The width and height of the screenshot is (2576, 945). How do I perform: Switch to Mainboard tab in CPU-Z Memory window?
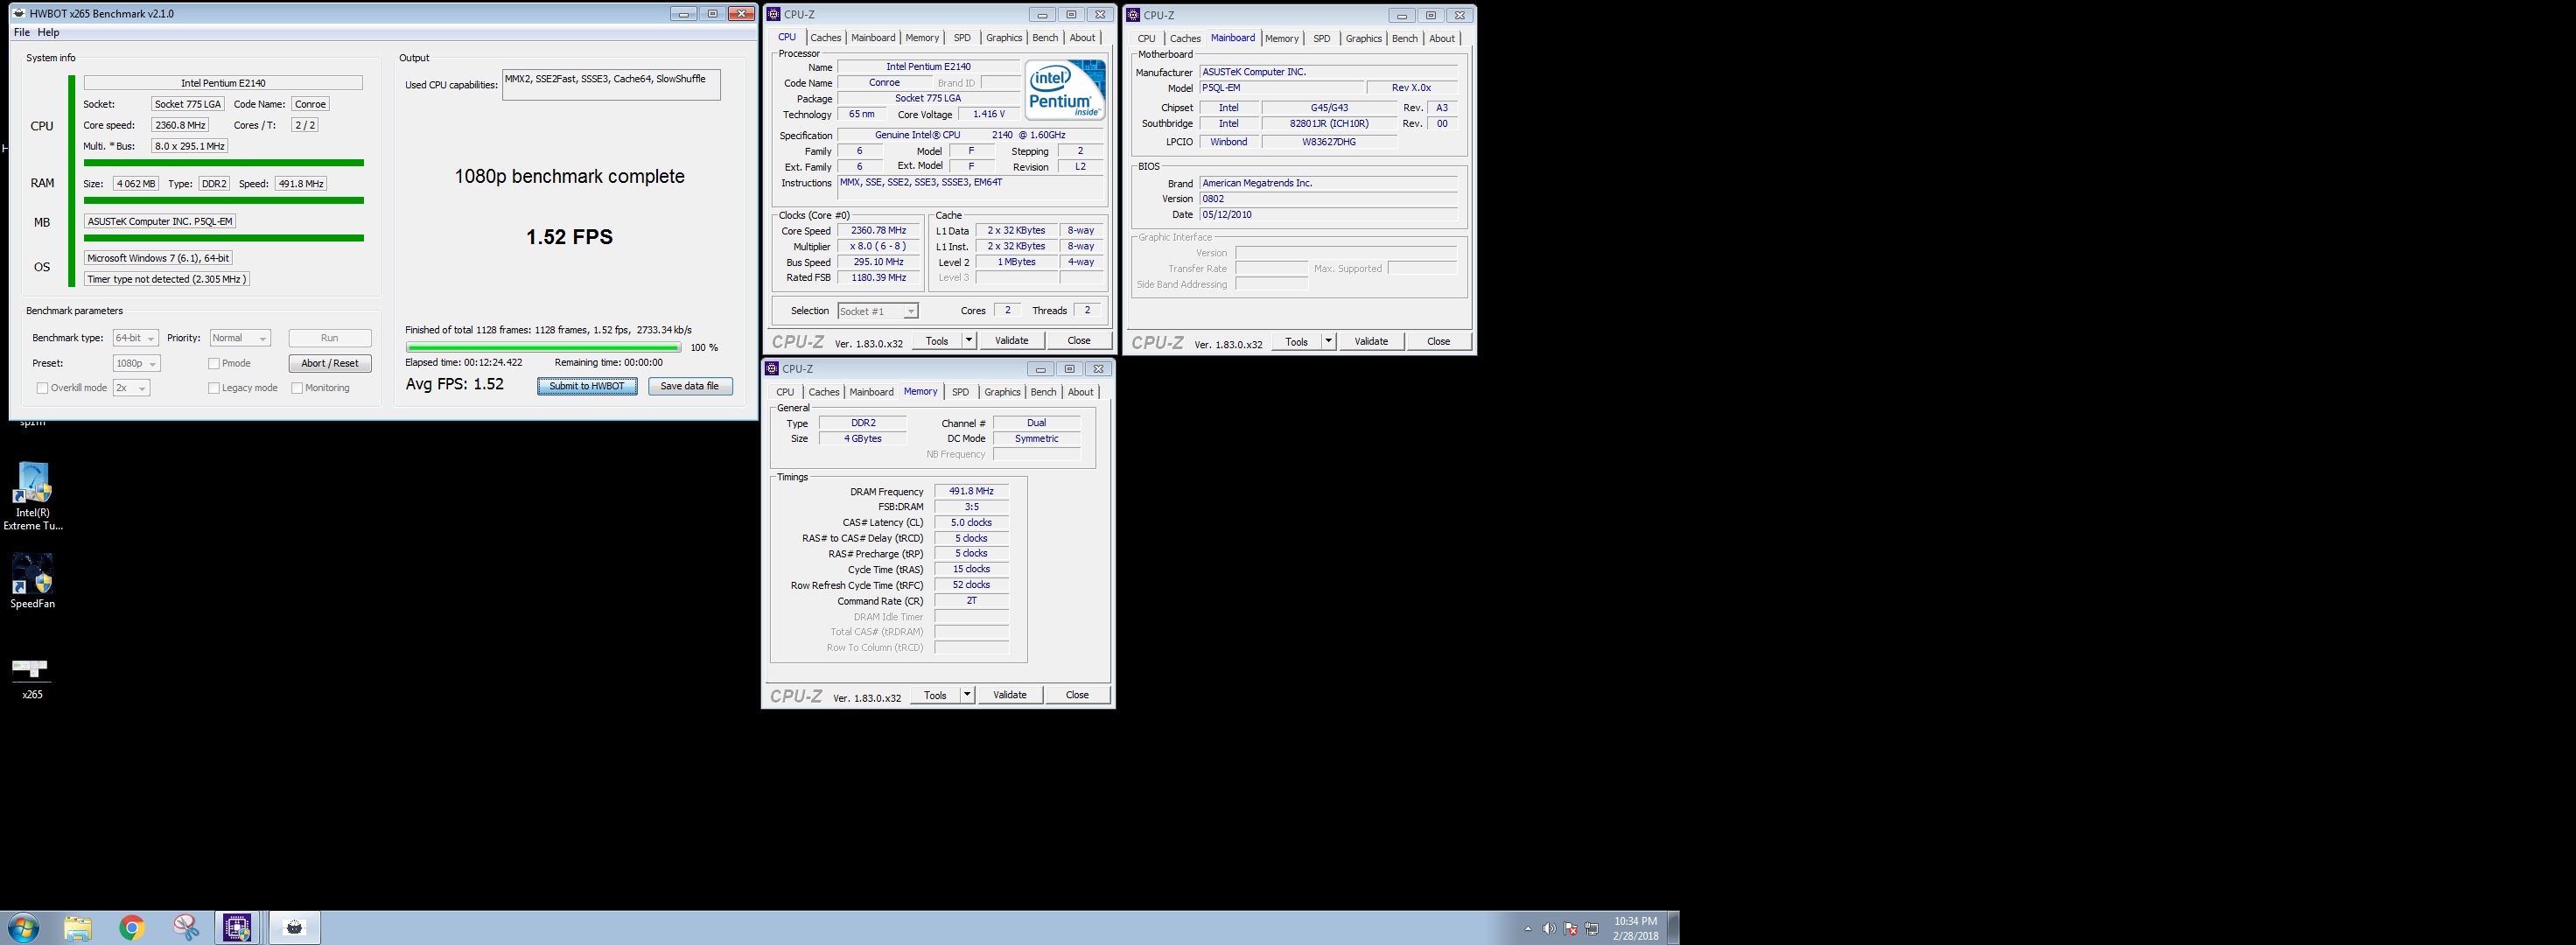[x=871, y=392]
